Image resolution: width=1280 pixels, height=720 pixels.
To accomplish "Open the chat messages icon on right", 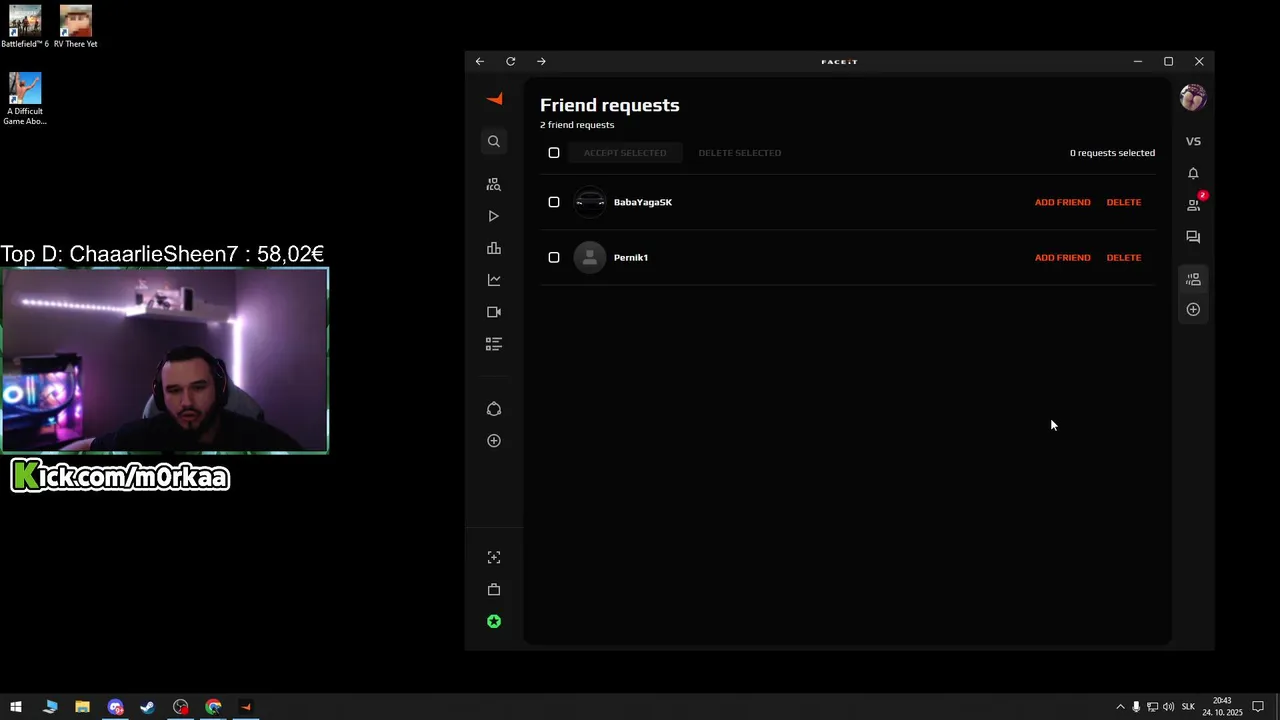I will tap(1193, 238).
